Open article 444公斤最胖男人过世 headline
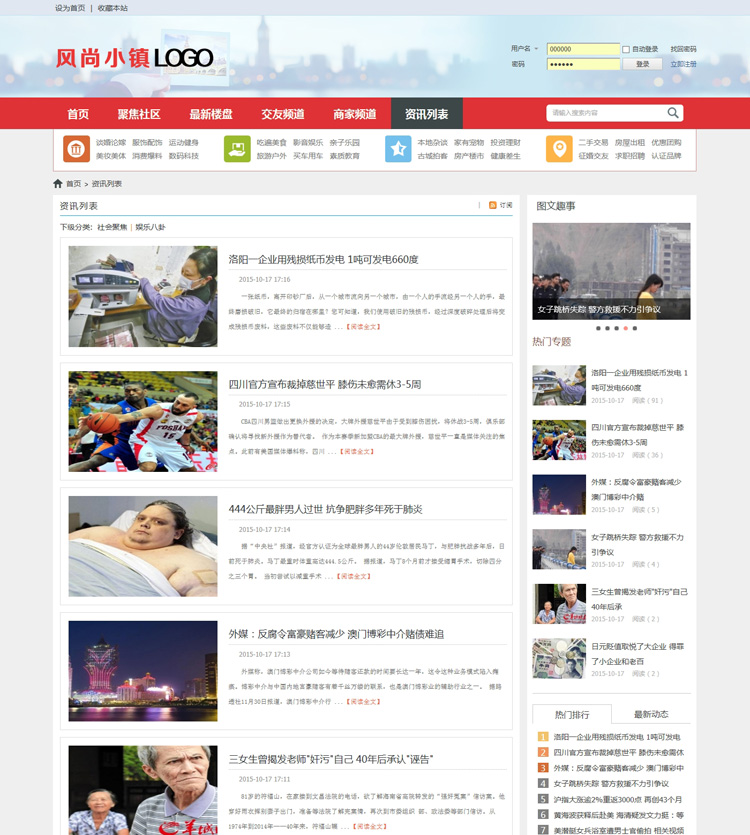Image resolution: width=750 pixels, height=835 pixels. coord(325,510)
